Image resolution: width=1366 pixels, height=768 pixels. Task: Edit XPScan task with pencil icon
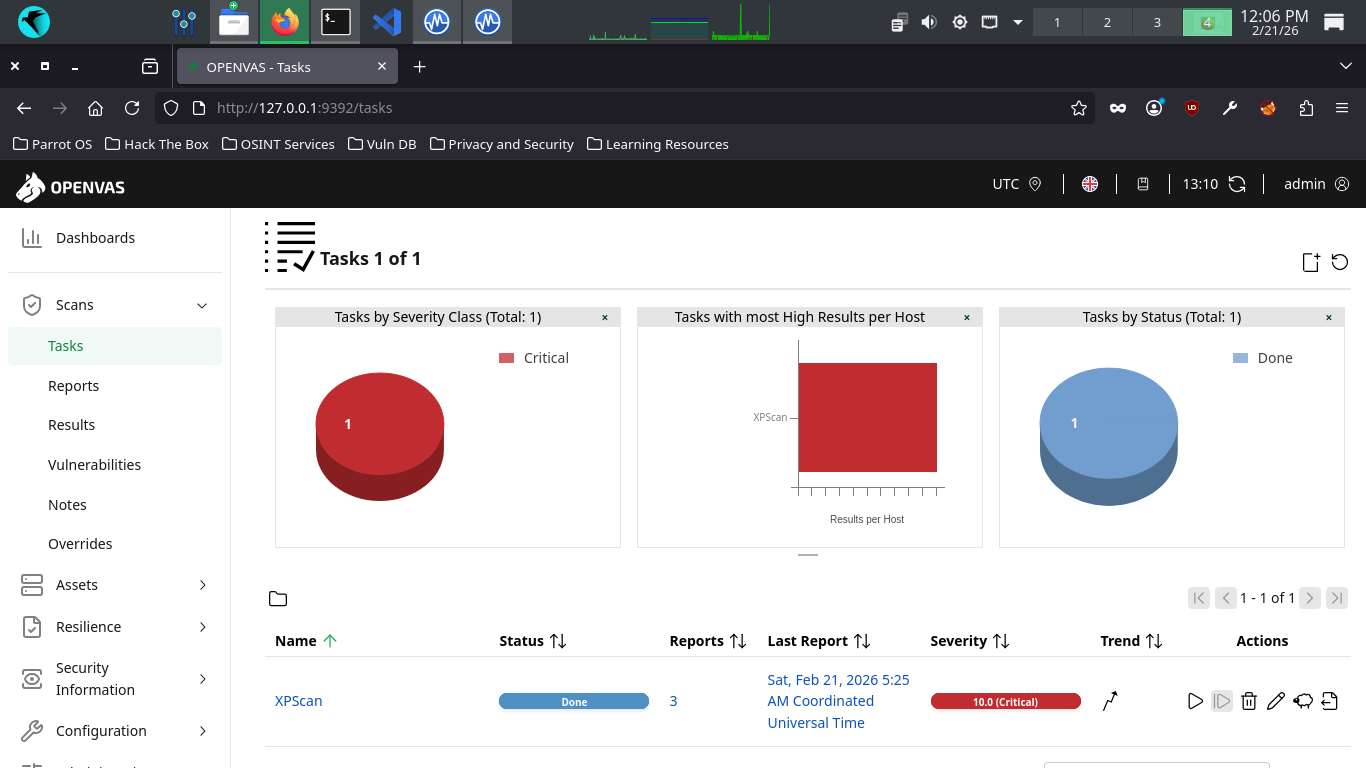tap(1275, 701)
